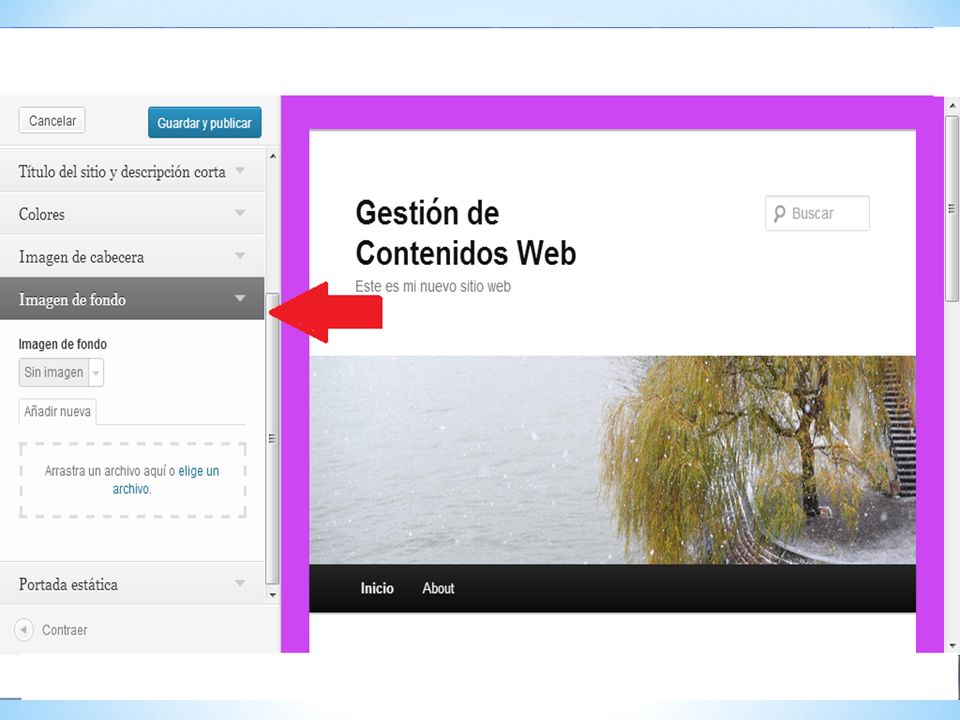This screenshot has width=960, height=720.
Task: Click the preview pane scrollbar thumb
Action: [951, 208]
